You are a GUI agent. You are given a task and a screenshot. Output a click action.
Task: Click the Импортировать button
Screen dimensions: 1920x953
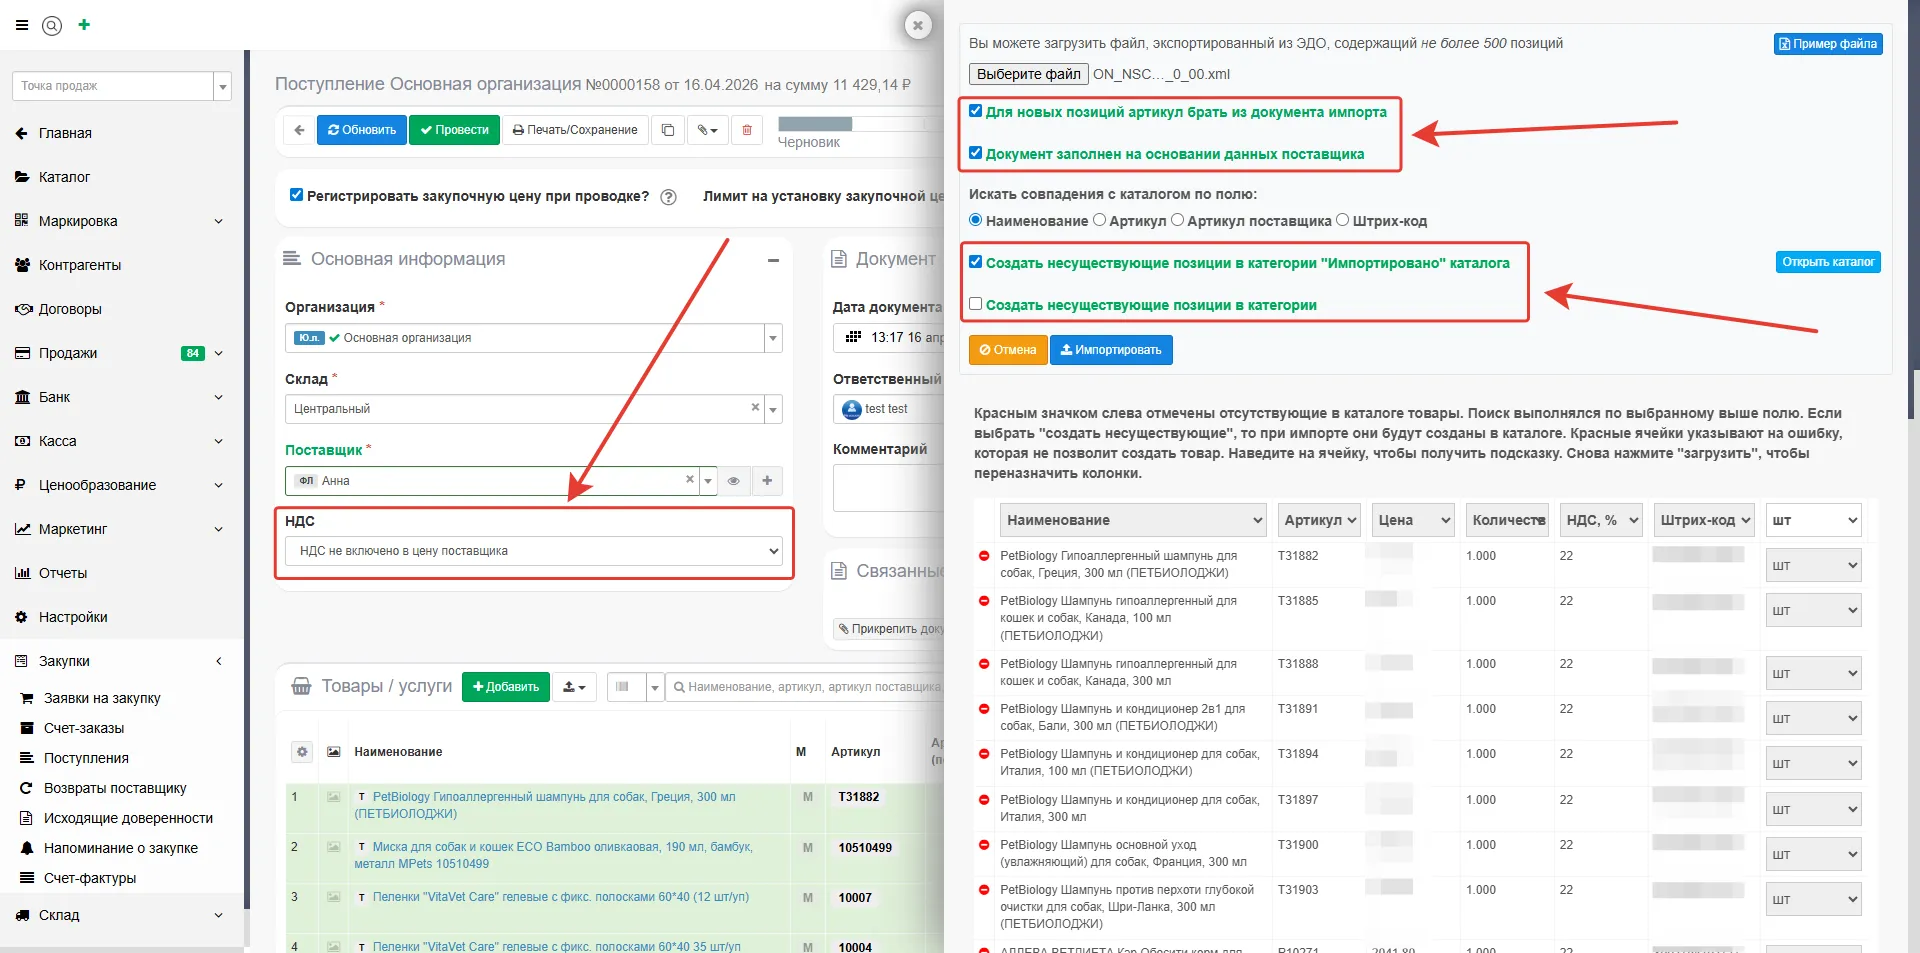[1111, 350]
